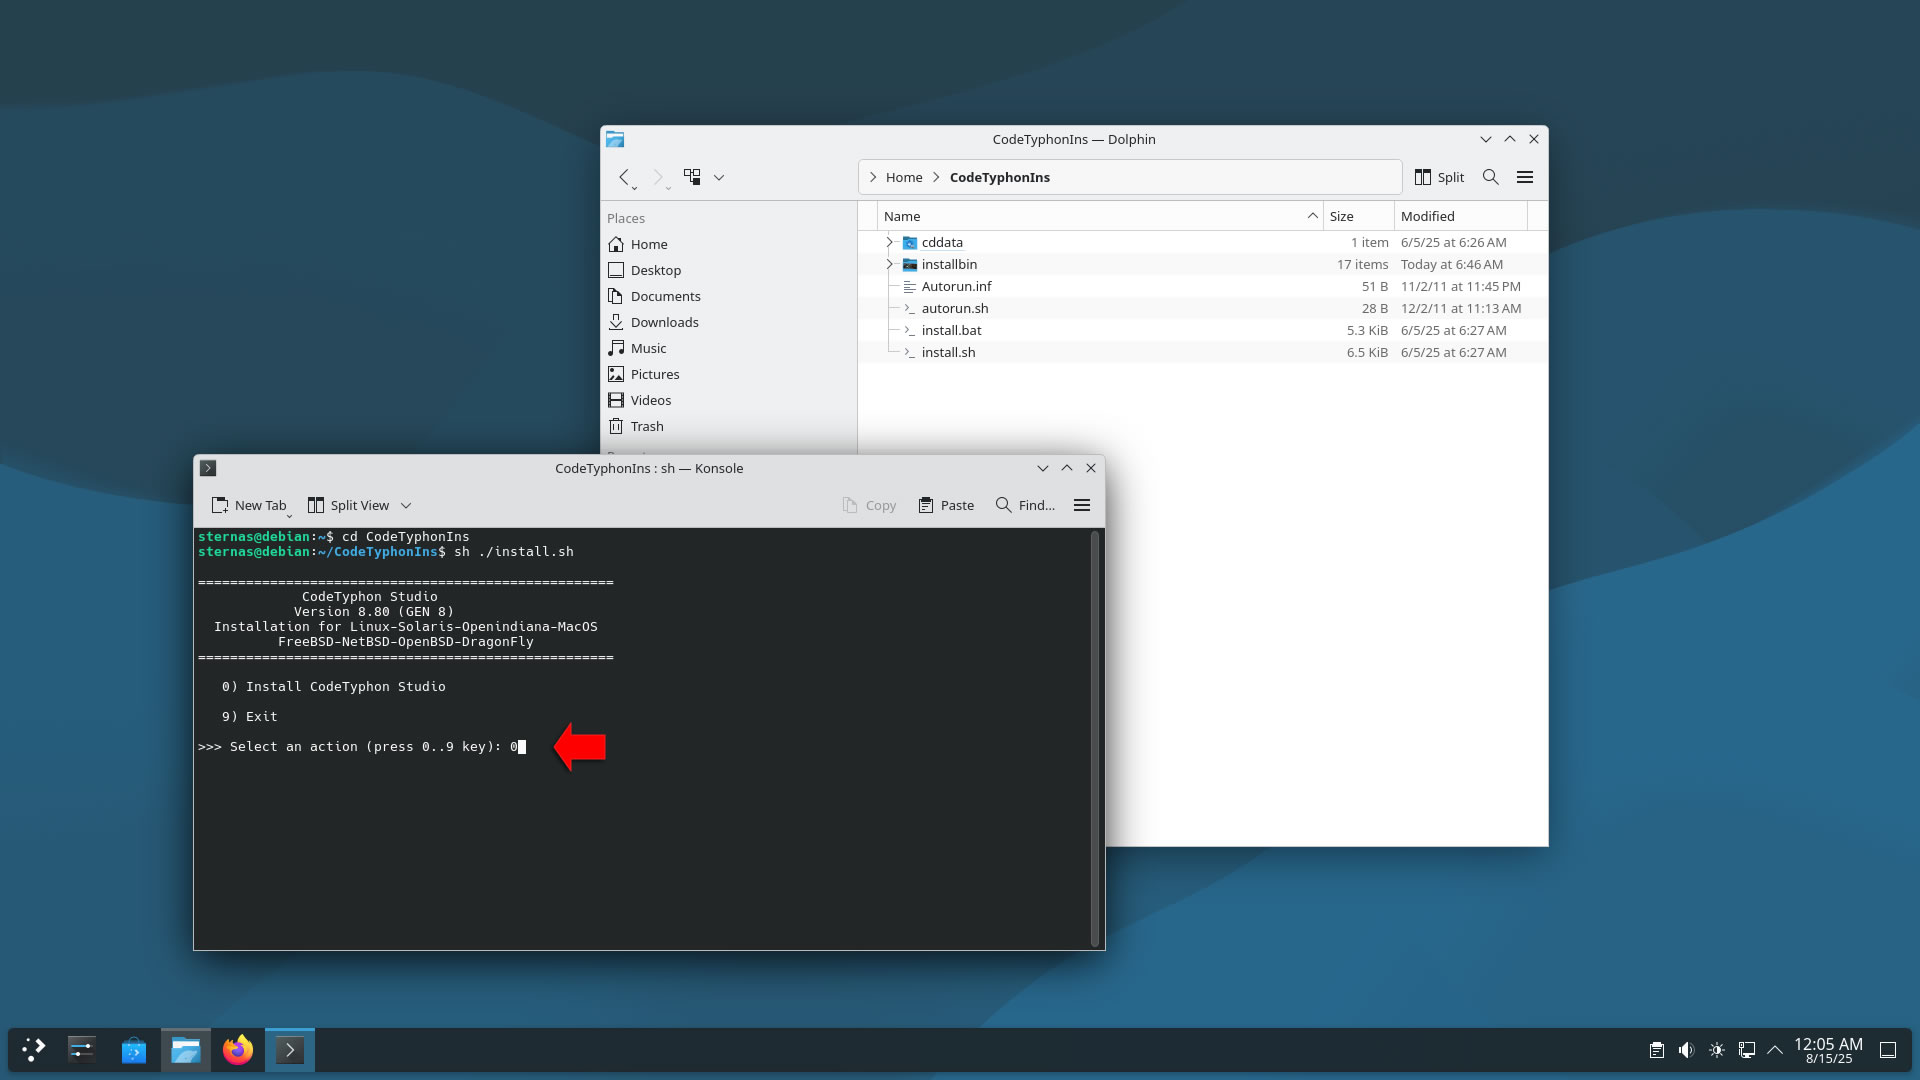Select Autorun.inf file
This screenshot has height=1080, width=1920.
pyautogui.click(x=956, y=286)
